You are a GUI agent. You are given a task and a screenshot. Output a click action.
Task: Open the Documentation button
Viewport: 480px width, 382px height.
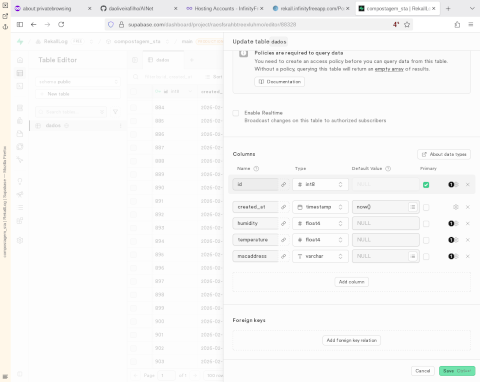click(279, 82)
